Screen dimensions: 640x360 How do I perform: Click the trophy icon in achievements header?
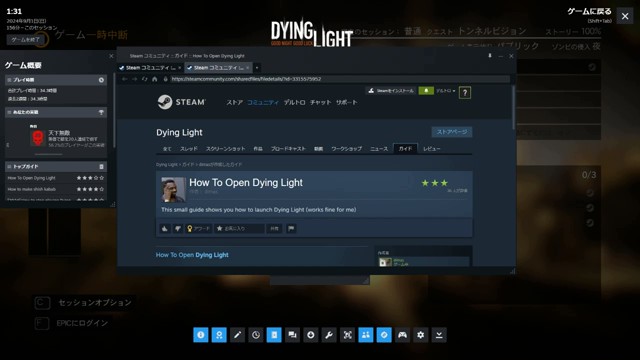point(101,112)
